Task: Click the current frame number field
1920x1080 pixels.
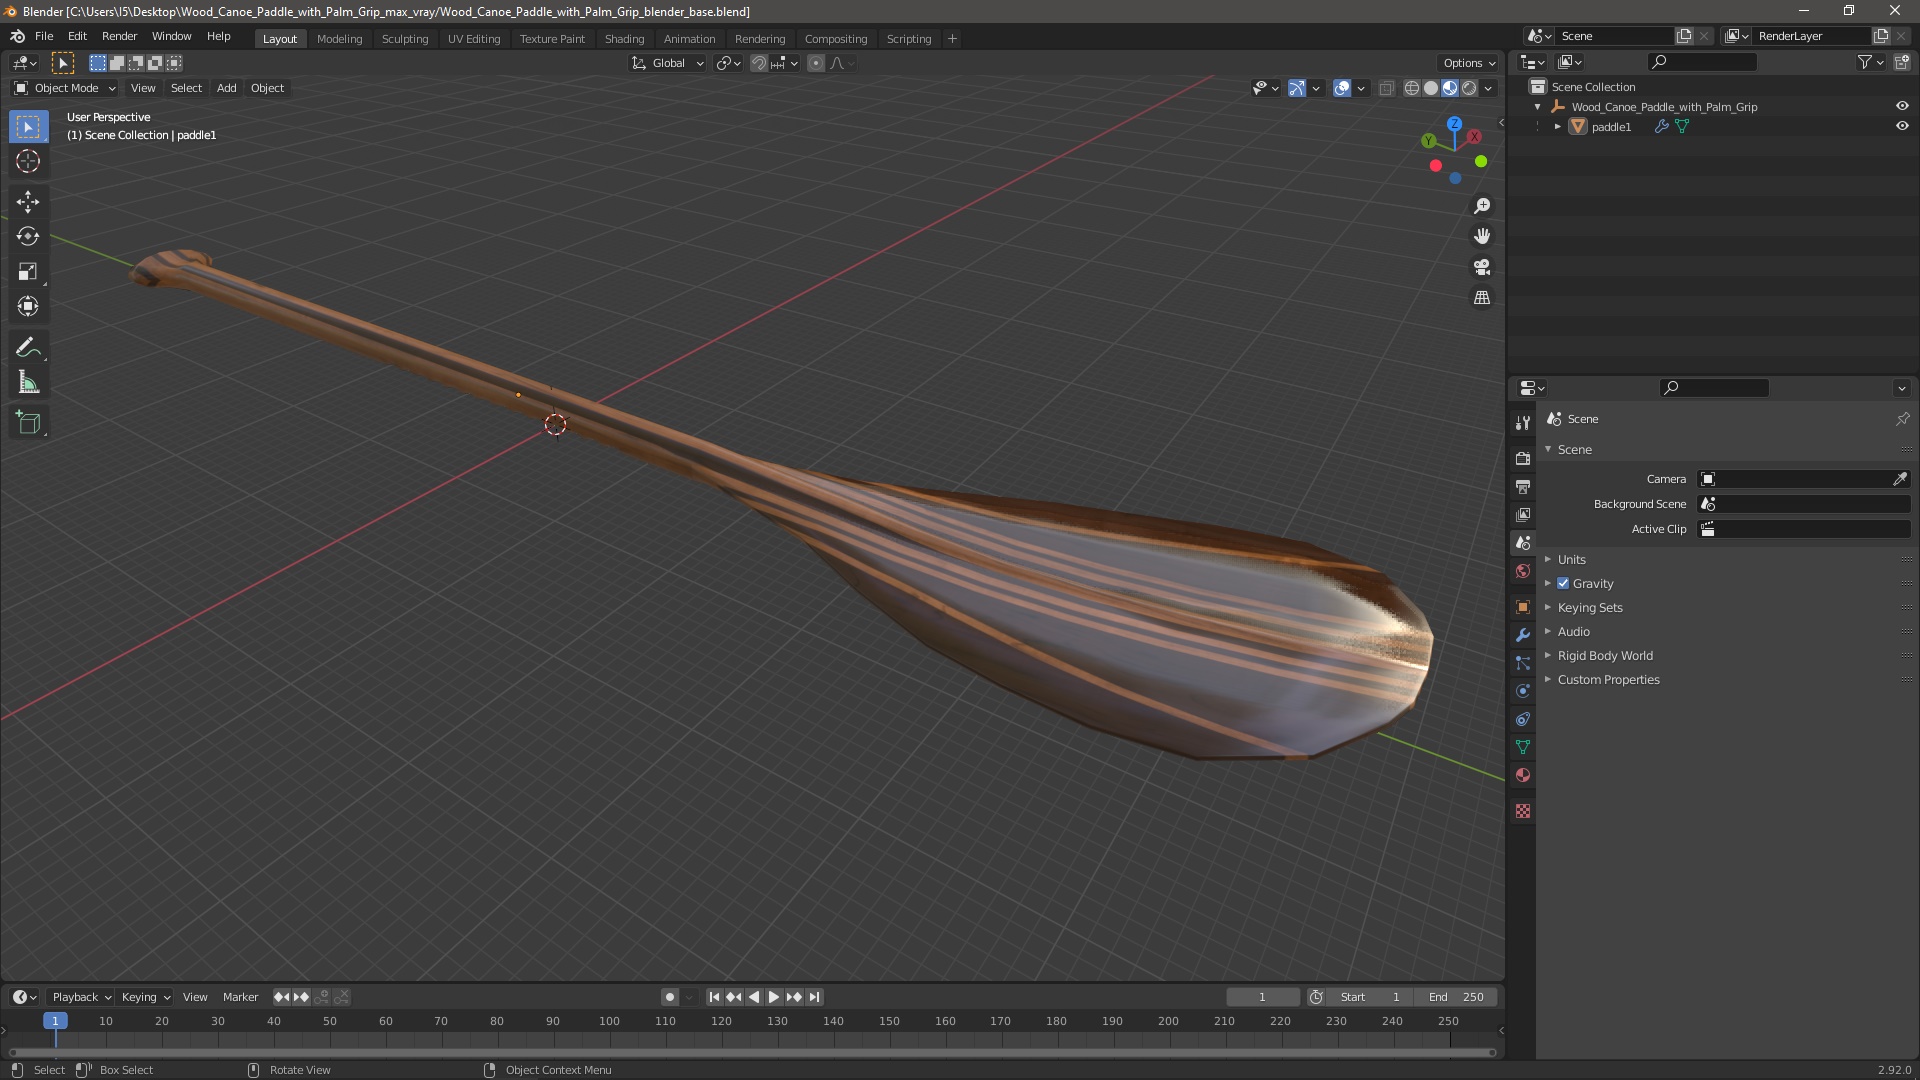Action: [x=1262, y=997]
